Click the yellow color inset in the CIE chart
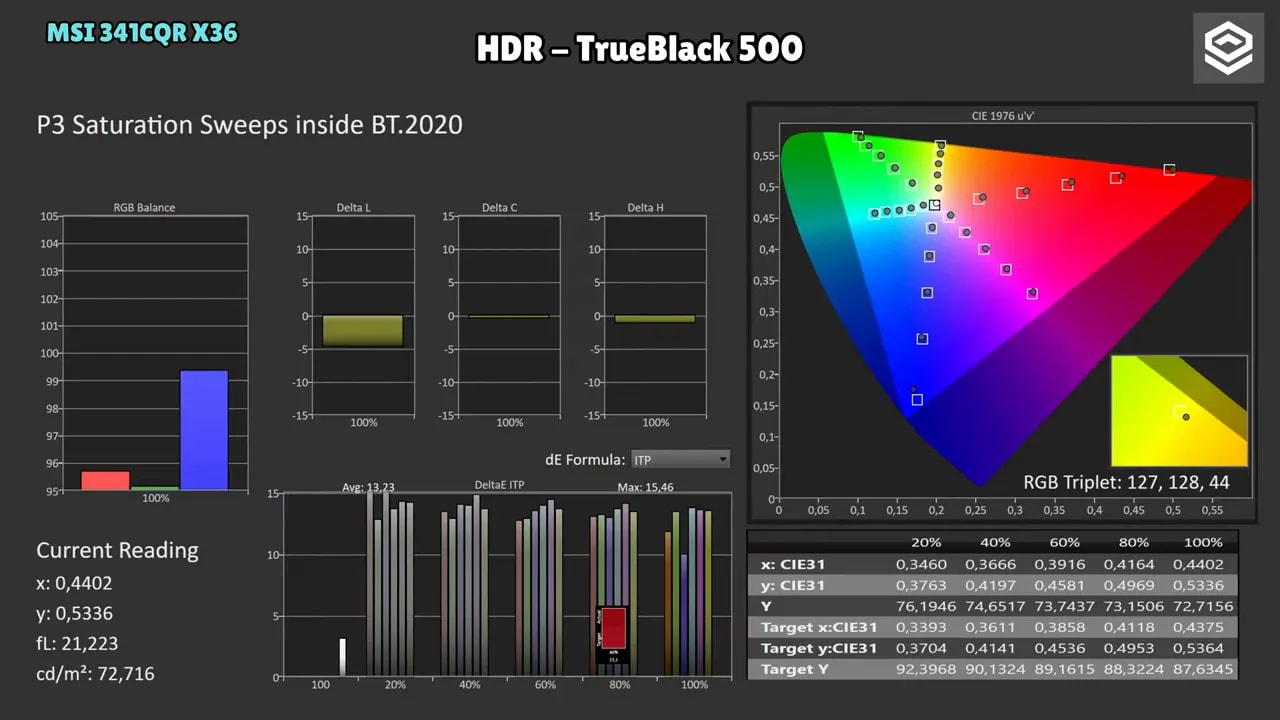This screenshot has width=1280, height=720. (x=1179, y=410)
